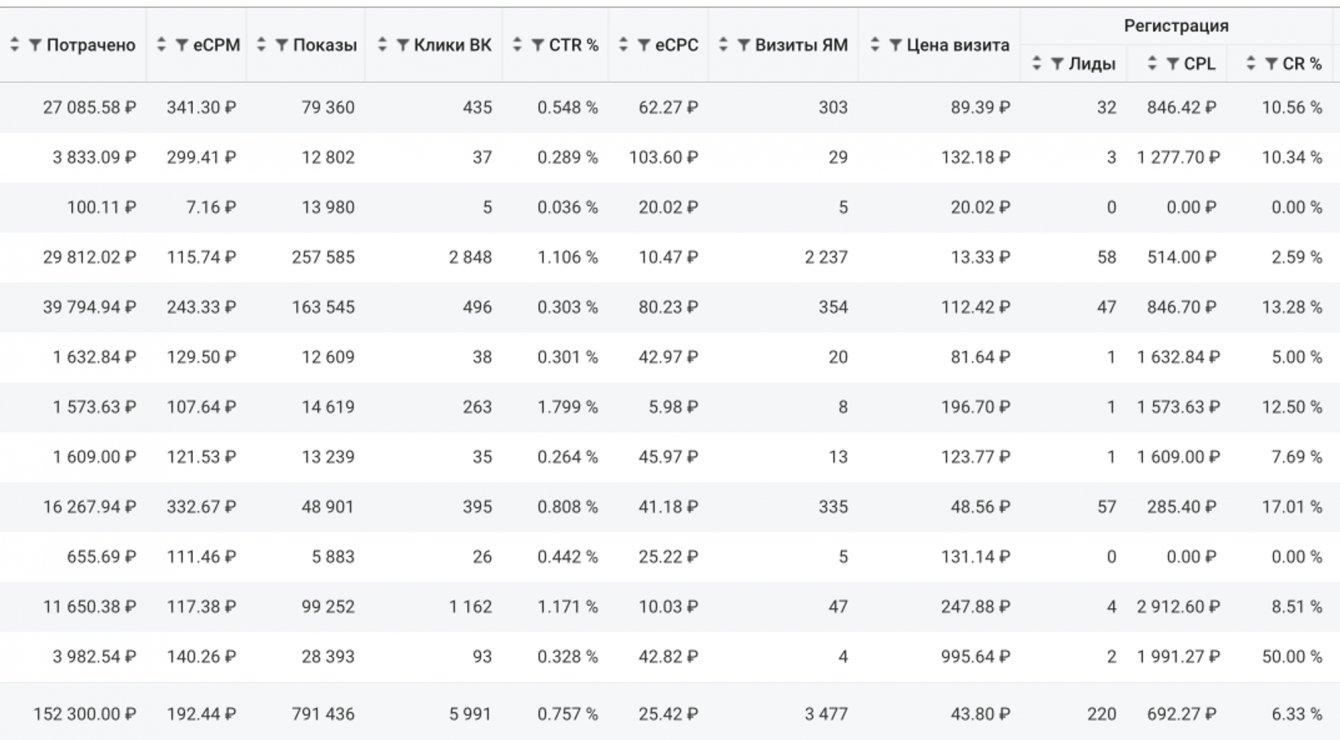Click the Цена визита column header label
The width and height of the screenshot is (1340, 740).
pos(954,46)
